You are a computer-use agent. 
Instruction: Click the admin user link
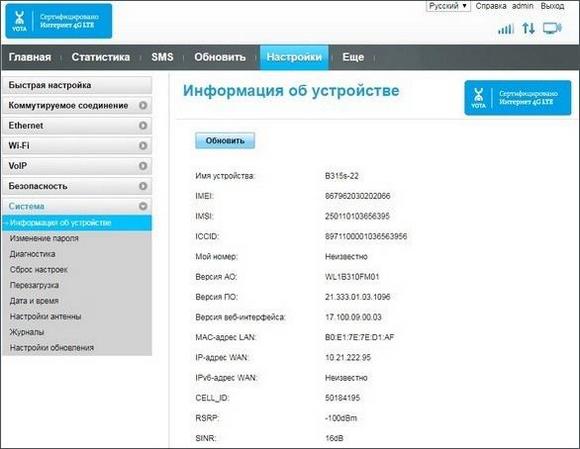click(x=523, y=6)
